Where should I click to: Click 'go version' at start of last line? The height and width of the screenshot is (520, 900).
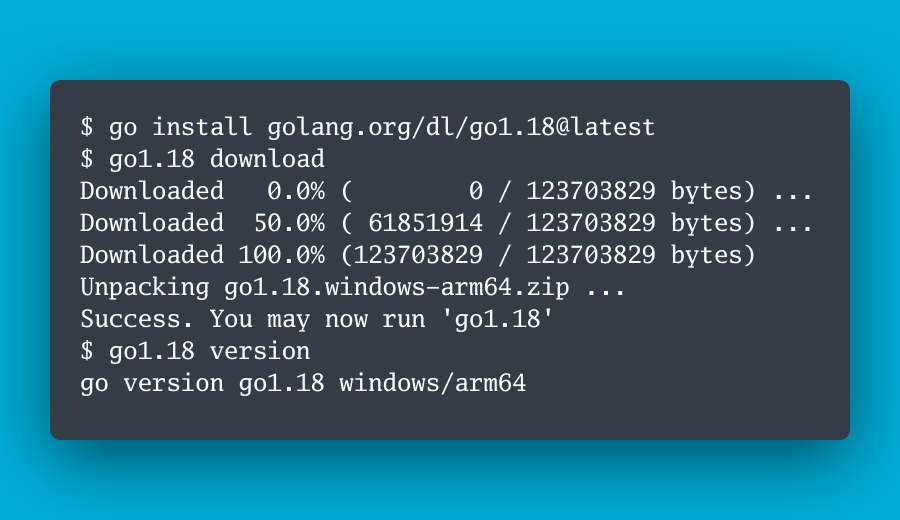pyautogui.click(x=151, y=384)
